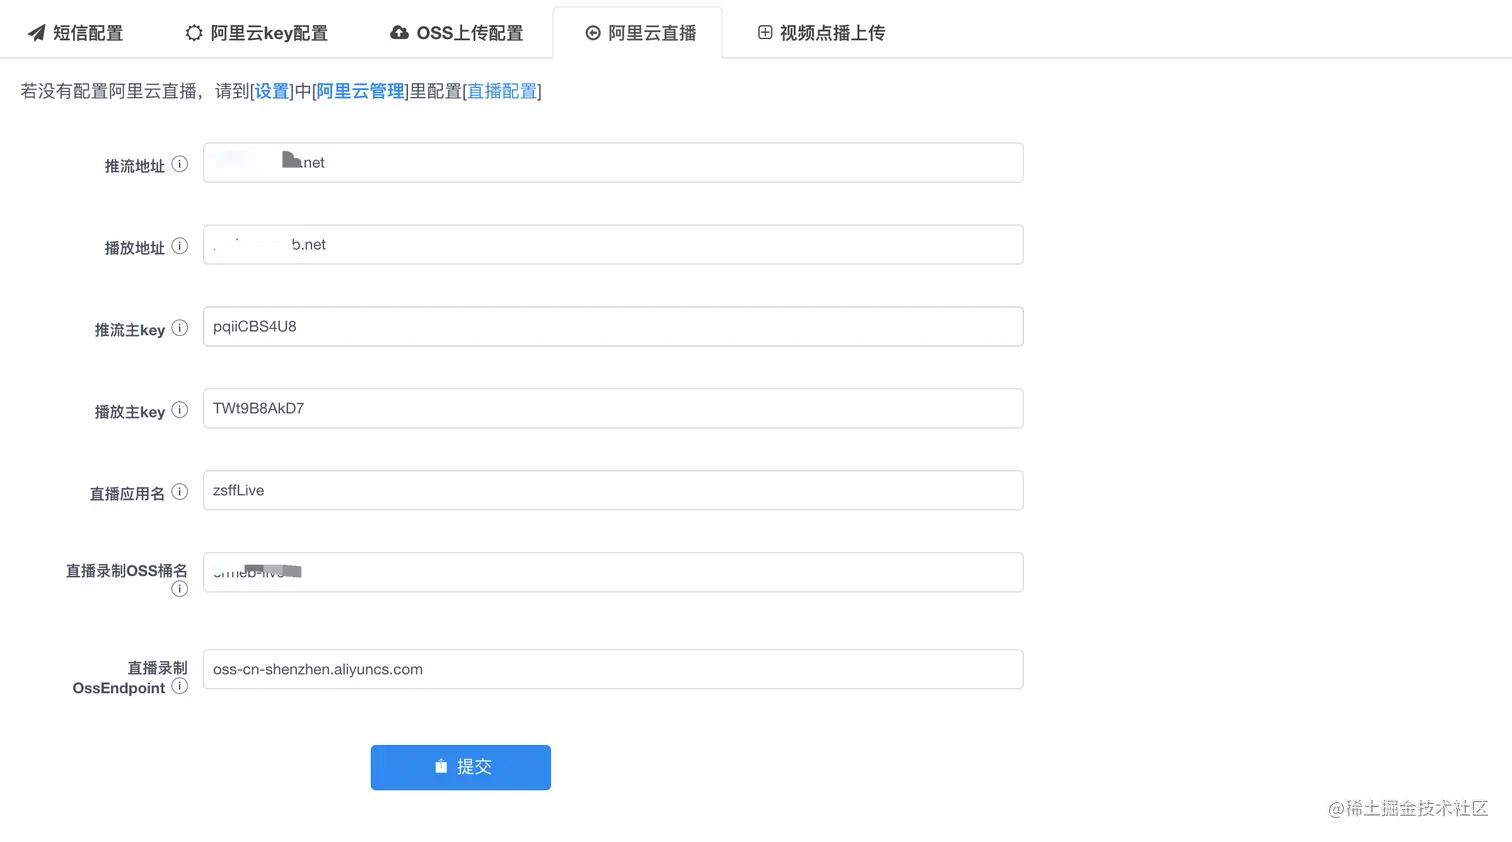Click the clipboard icon in 提交 button
1512x842 pixels.
point(441,766)
